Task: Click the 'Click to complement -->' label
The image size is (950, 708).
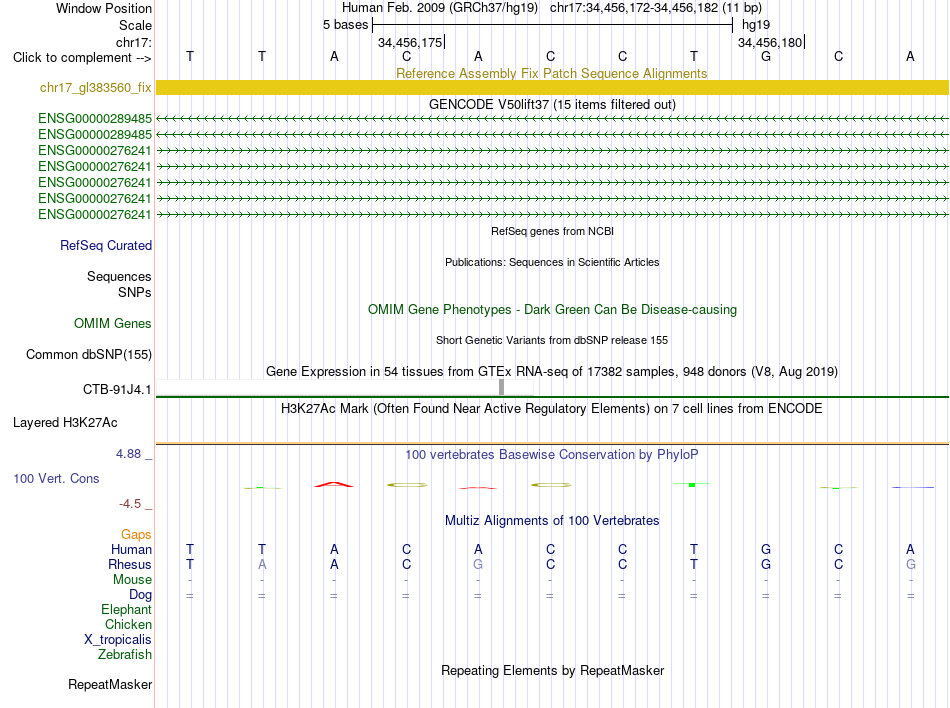Action: tap(82, 58)
